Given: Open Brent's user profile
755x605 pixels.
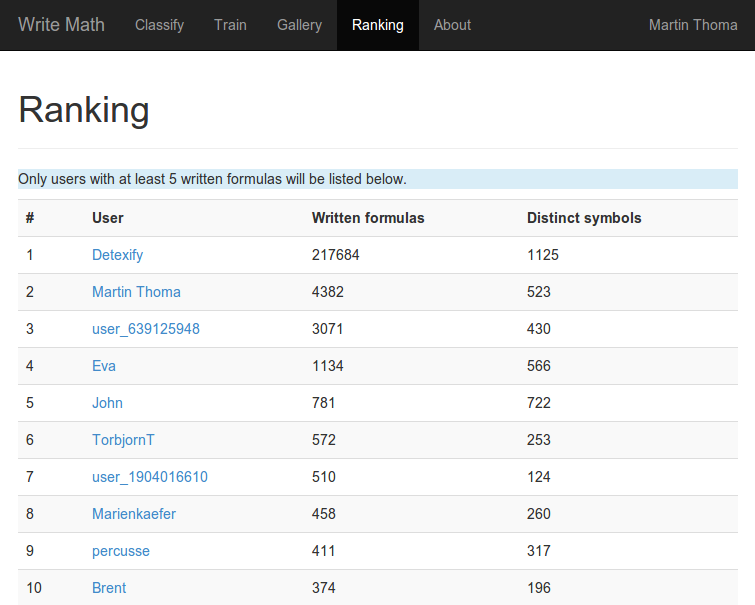Looking at the screenshot, I should pos(109,588).
